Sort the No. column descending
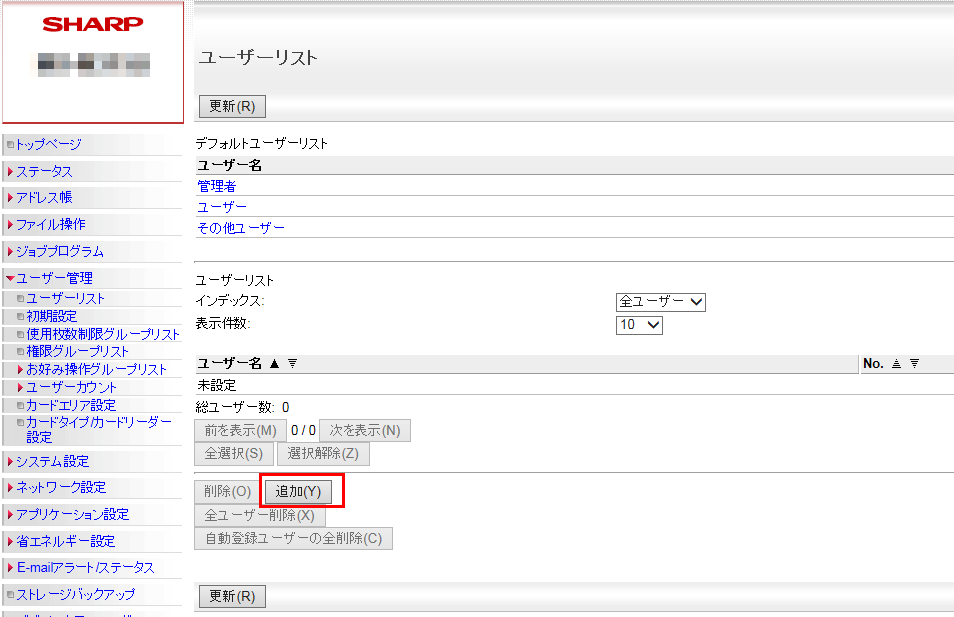This screenshot has height=617, width=954. pyautogui.click(x=914, y=364)
